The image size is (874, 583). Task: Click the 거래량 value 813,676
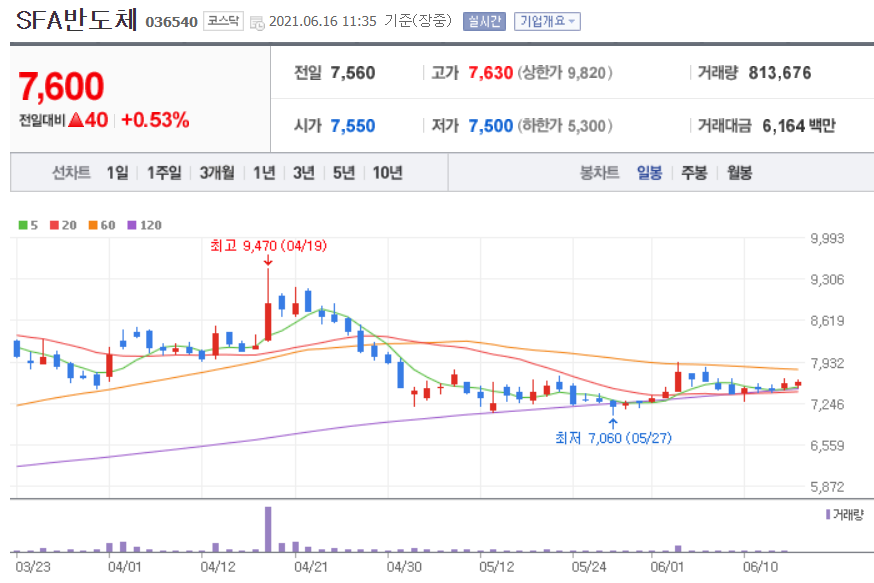[780, 73]
